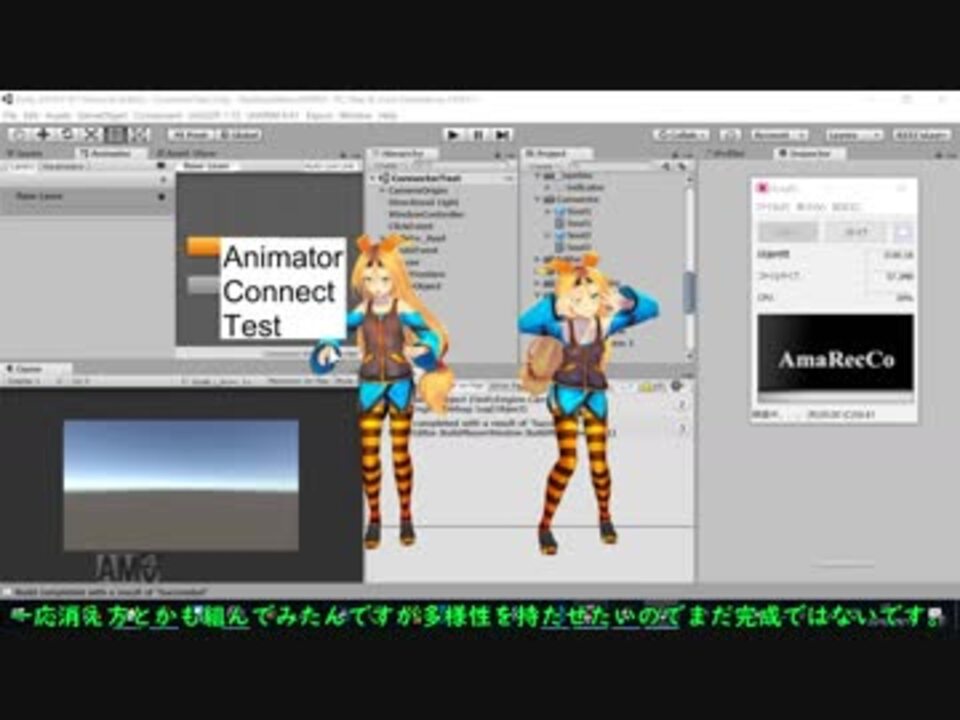The height and width of the screenshot is (720, 960).
Task: Open the editor Layout dropdown
Action: click(922, 135)
